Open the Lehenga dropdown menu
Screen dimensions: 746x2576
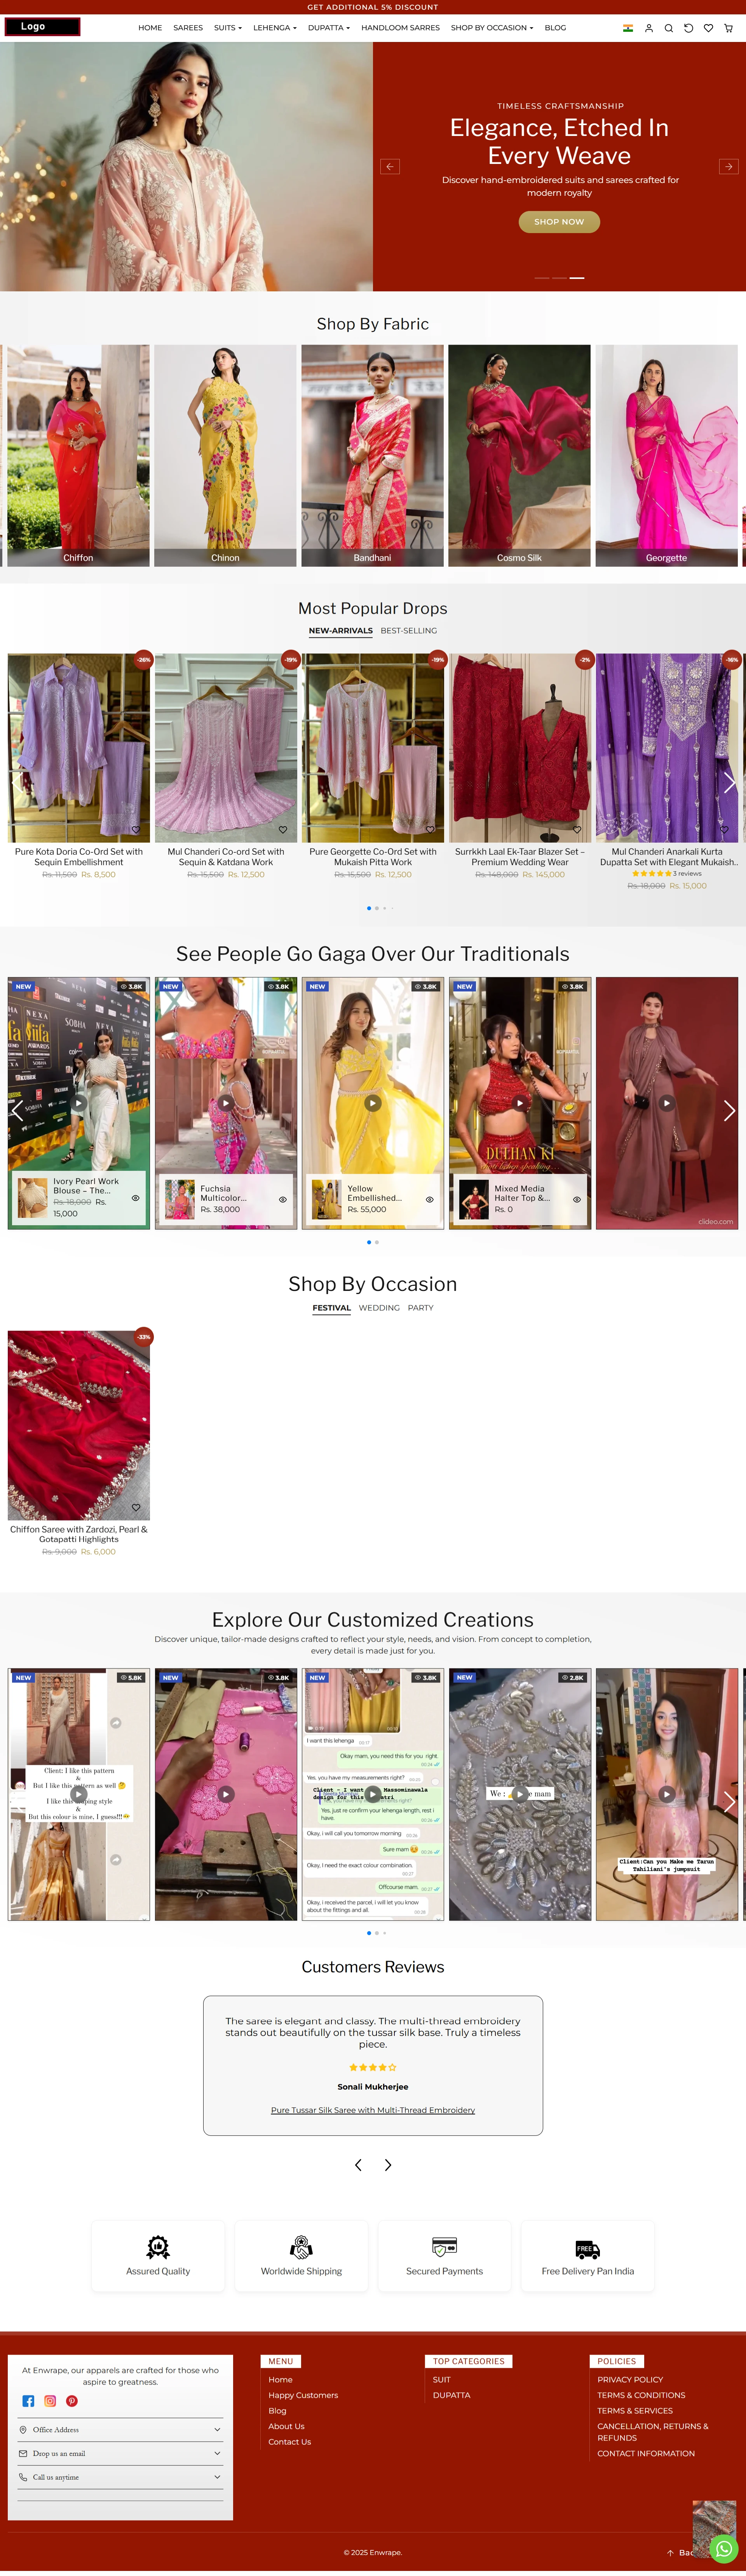click(x=275, y=28)
